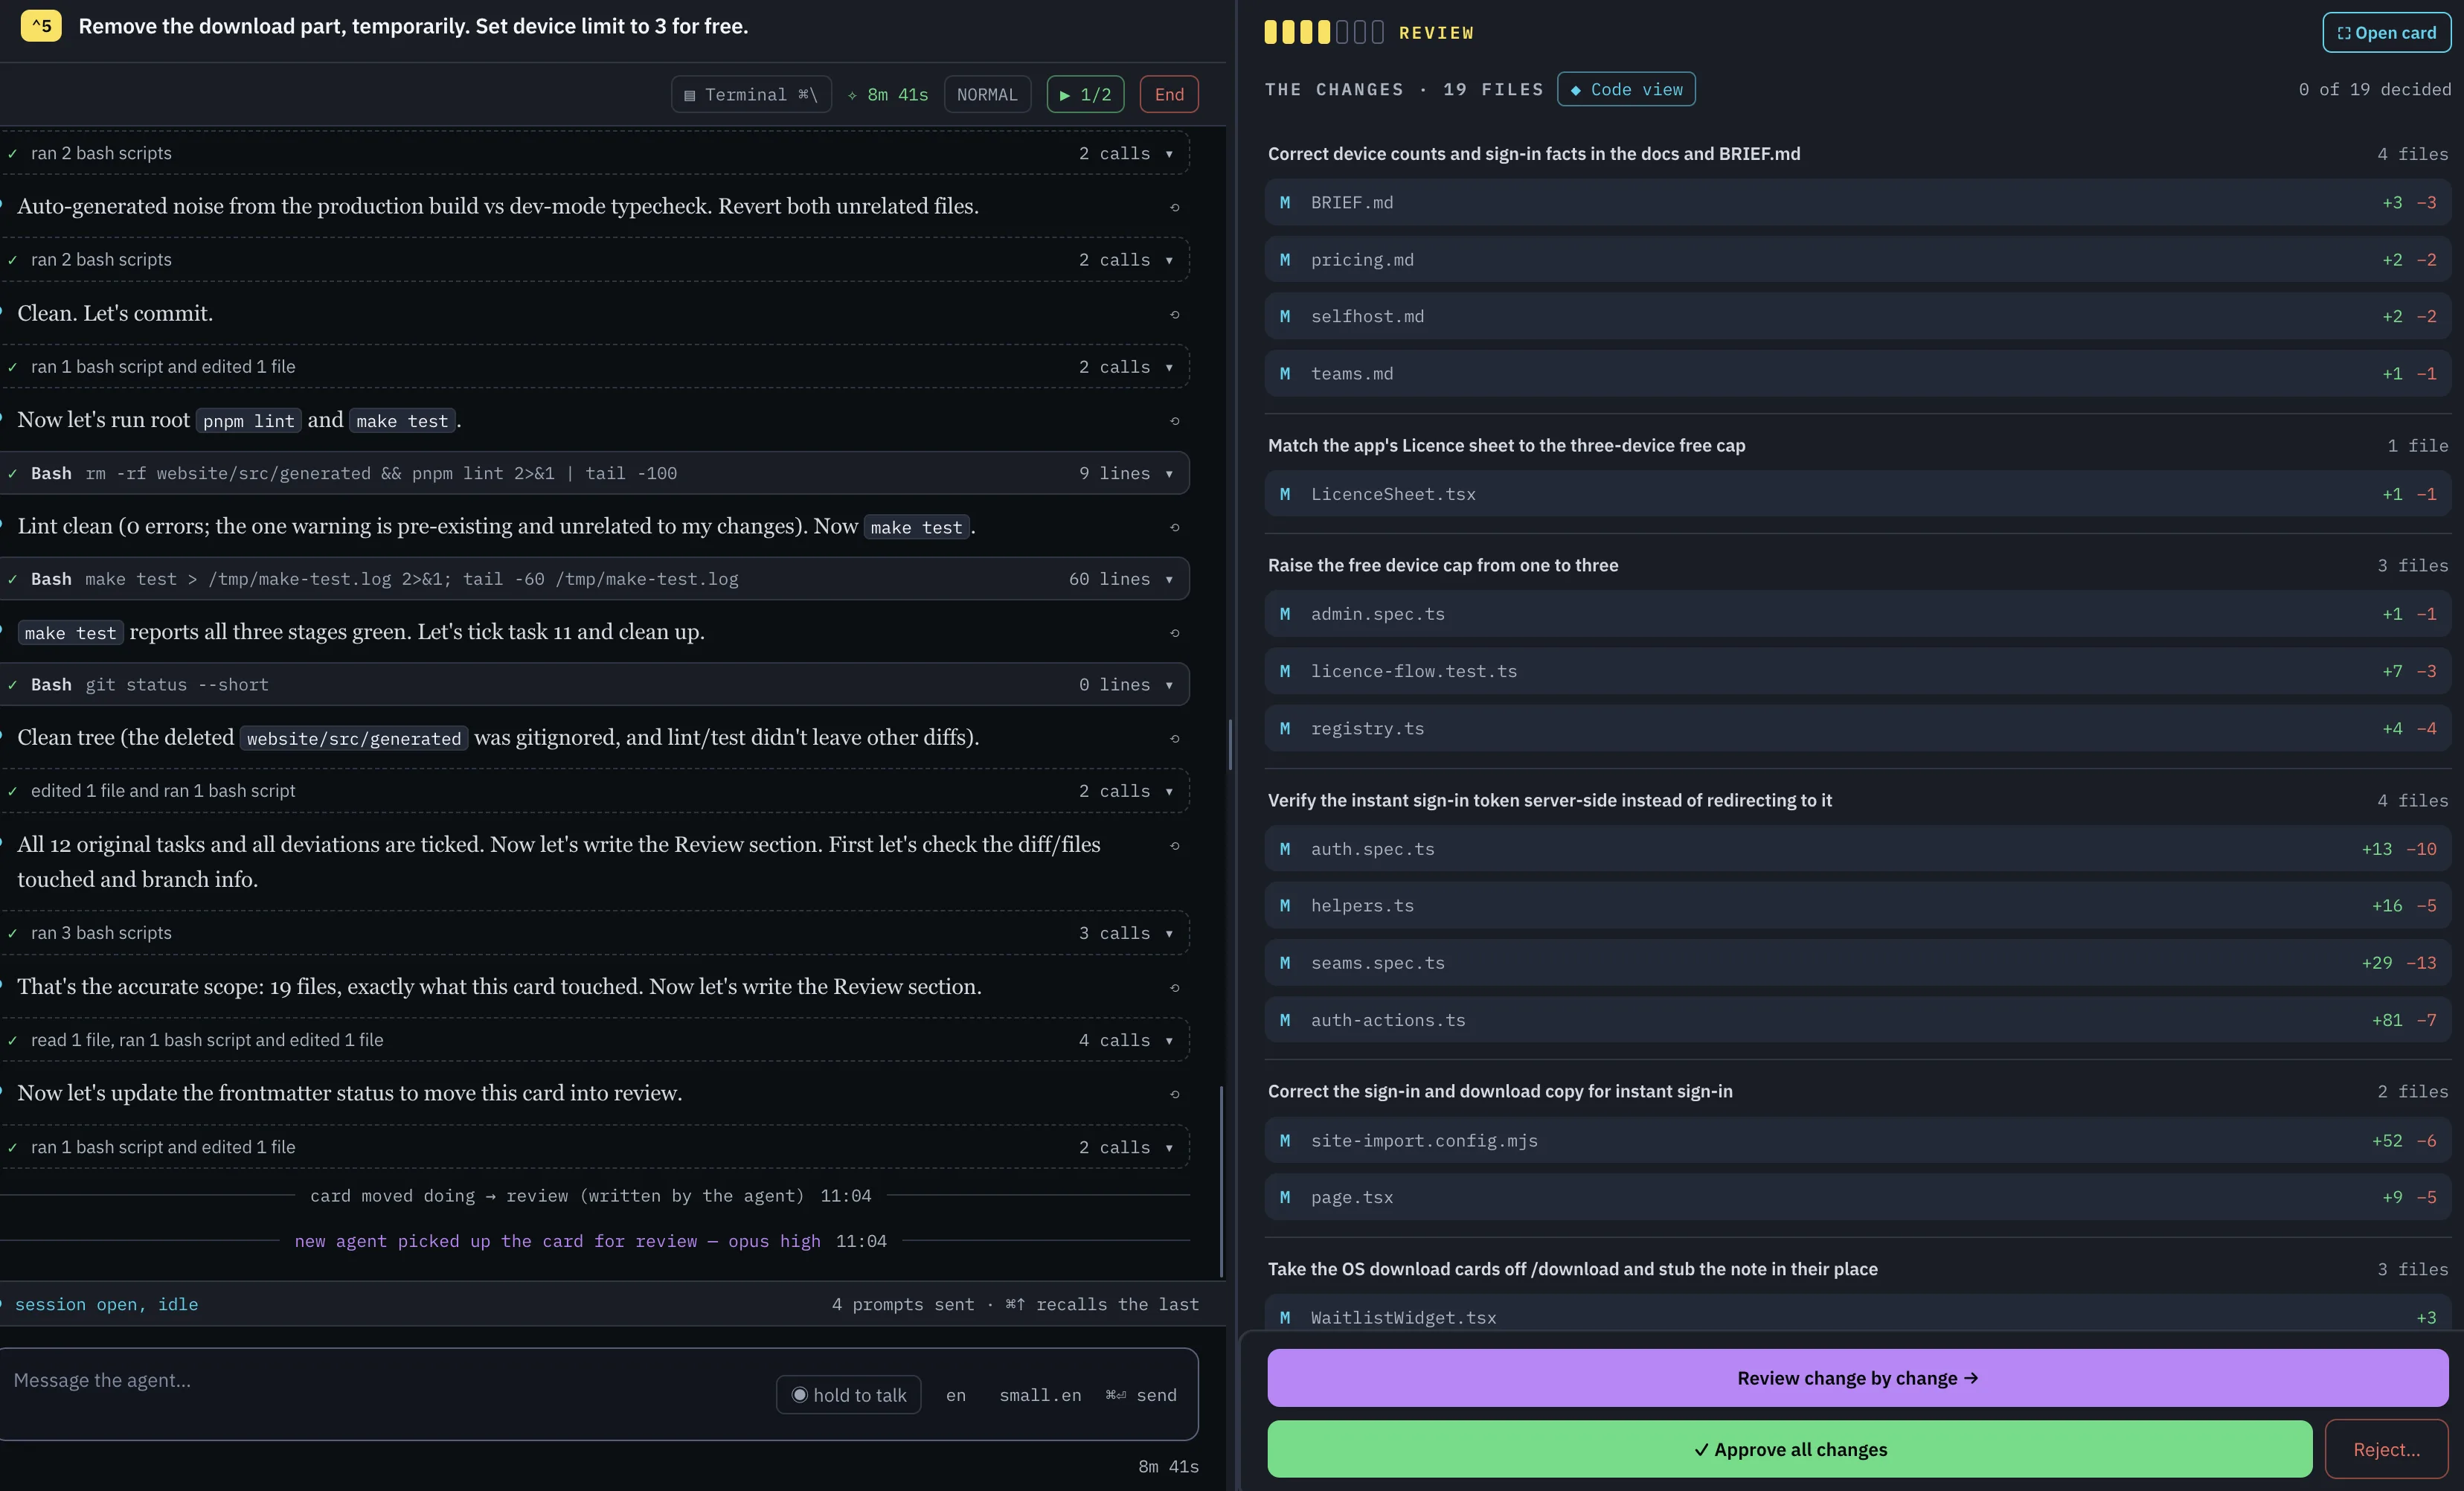2464x1491 pixels.
Task: Click the 'session open, idle' status
Action: pyautogui.click(x=106, y=1304)
